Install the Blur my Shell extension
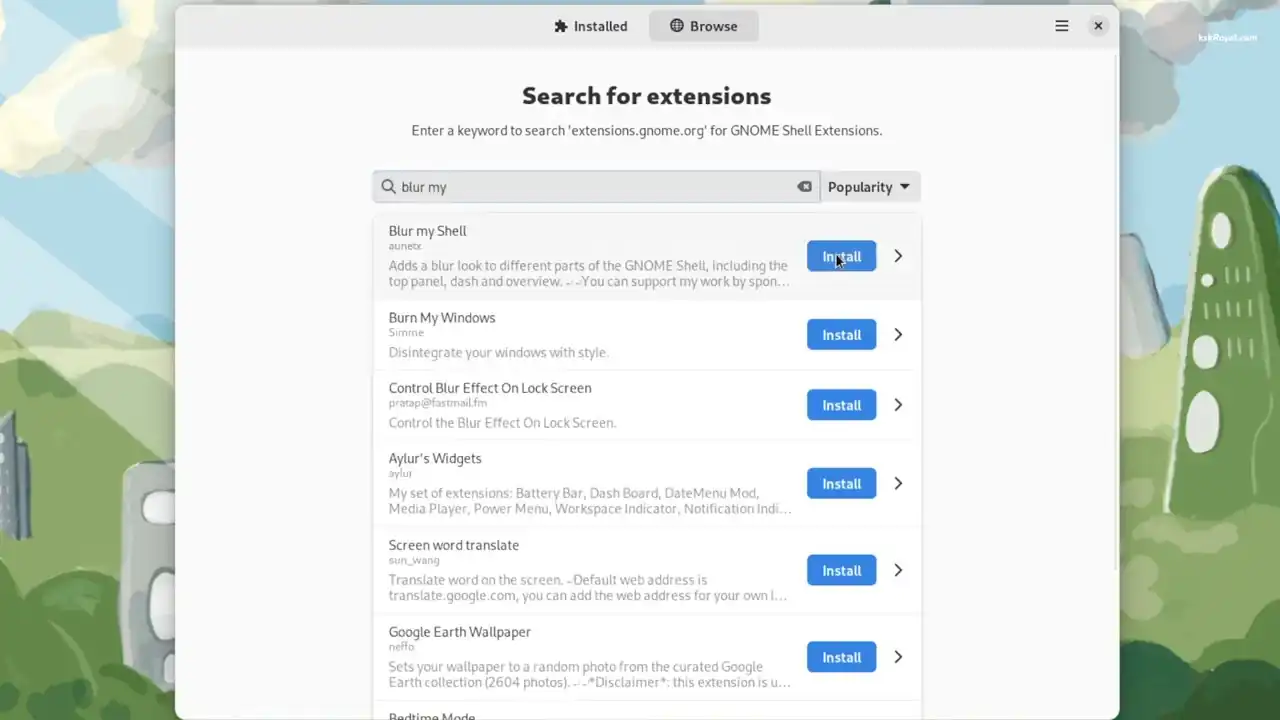This screenshot has width=1280, height=720. click(x=841, y=256)
